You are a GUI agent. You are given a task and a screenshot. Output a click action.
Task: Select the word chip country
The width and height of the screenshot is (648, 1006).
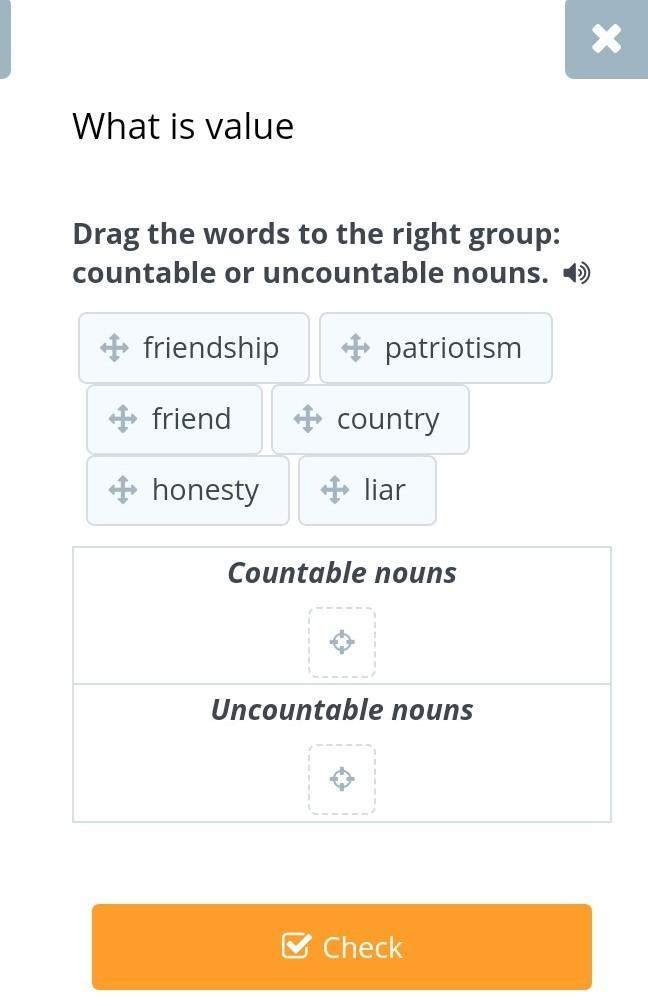(x=388, y=419)
